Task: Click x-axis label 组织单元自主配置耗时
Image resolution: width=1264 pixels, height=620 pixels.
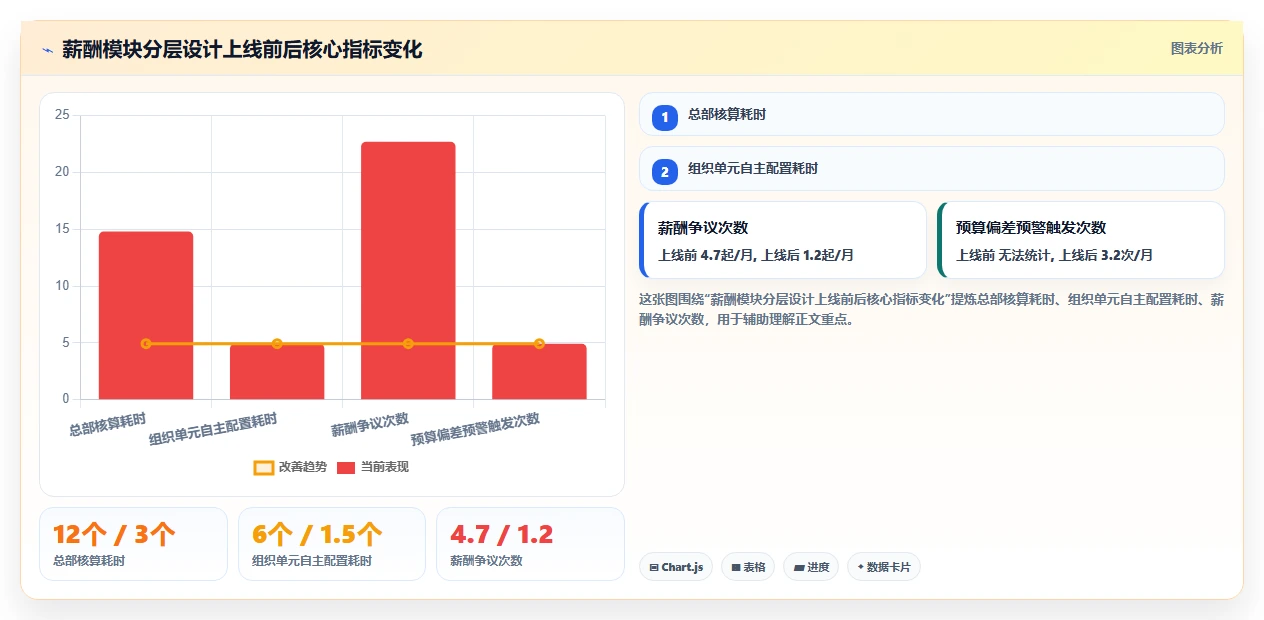Action: [213, 429]
